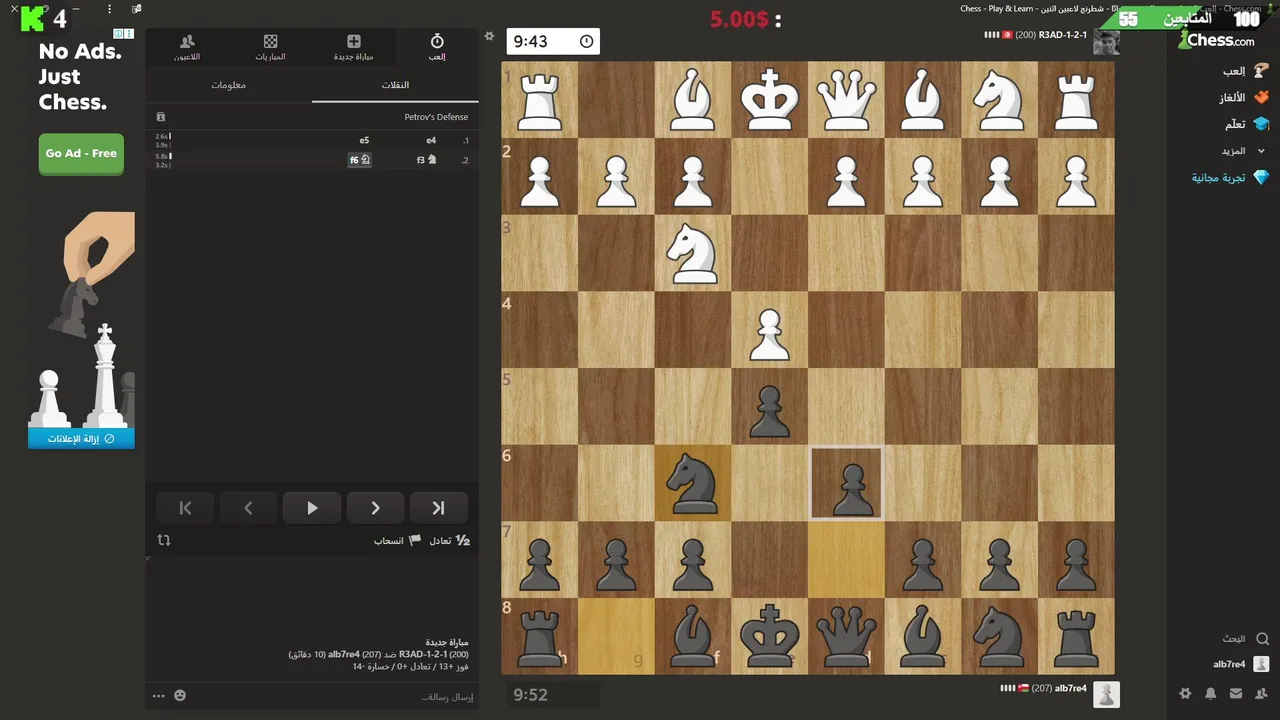This screenshot has width=1280, height=720.
Task: Flip the board with arrows icon
Action: tap(164, 540)
